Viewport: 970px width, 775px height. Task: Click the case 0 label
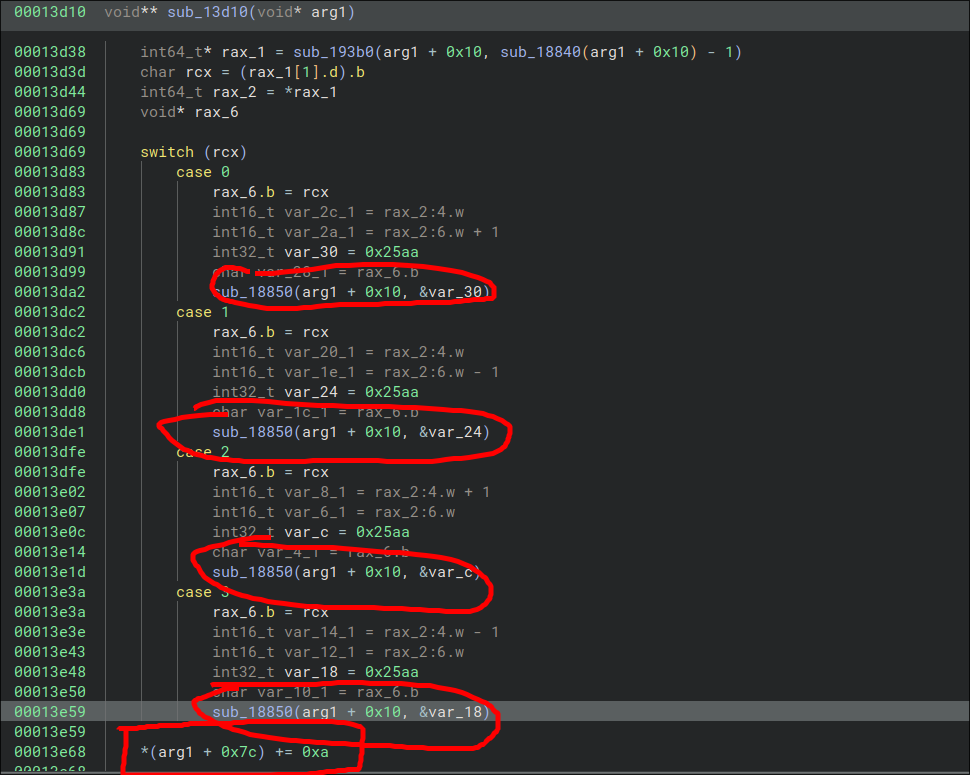tap(203, 172)
